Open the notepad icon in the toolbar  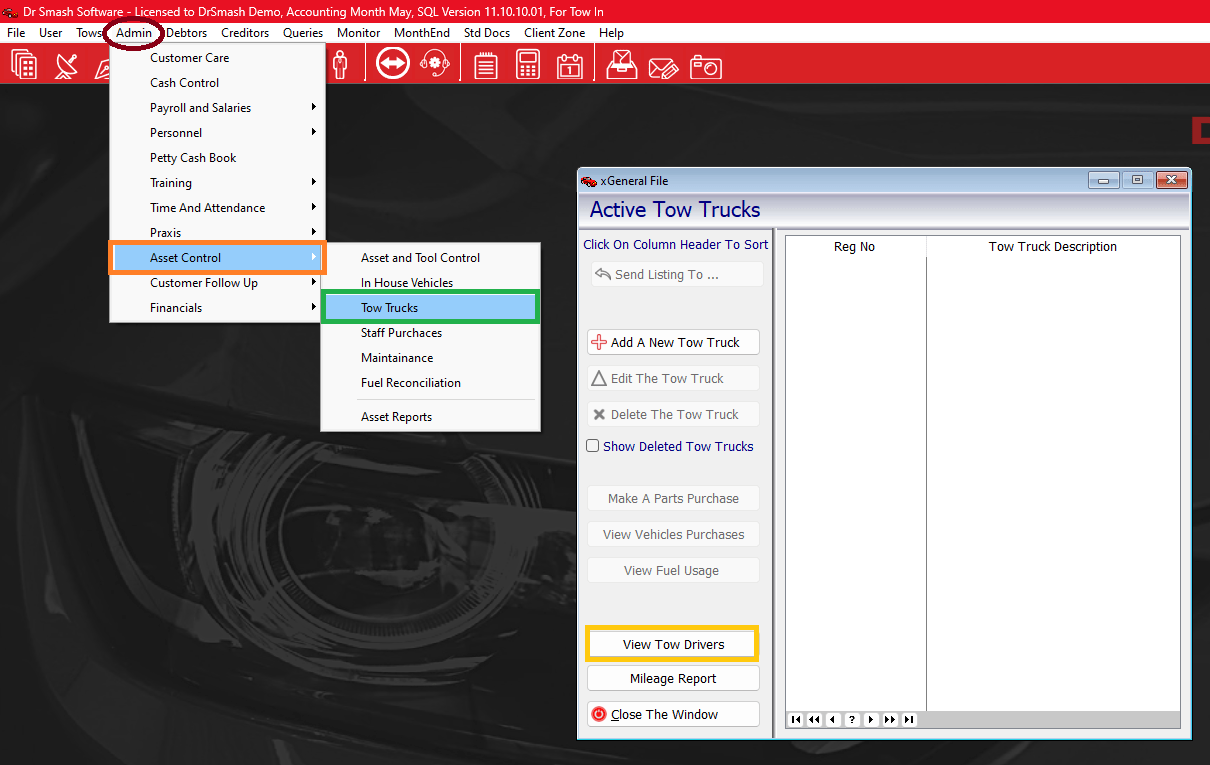coord(486,63)
